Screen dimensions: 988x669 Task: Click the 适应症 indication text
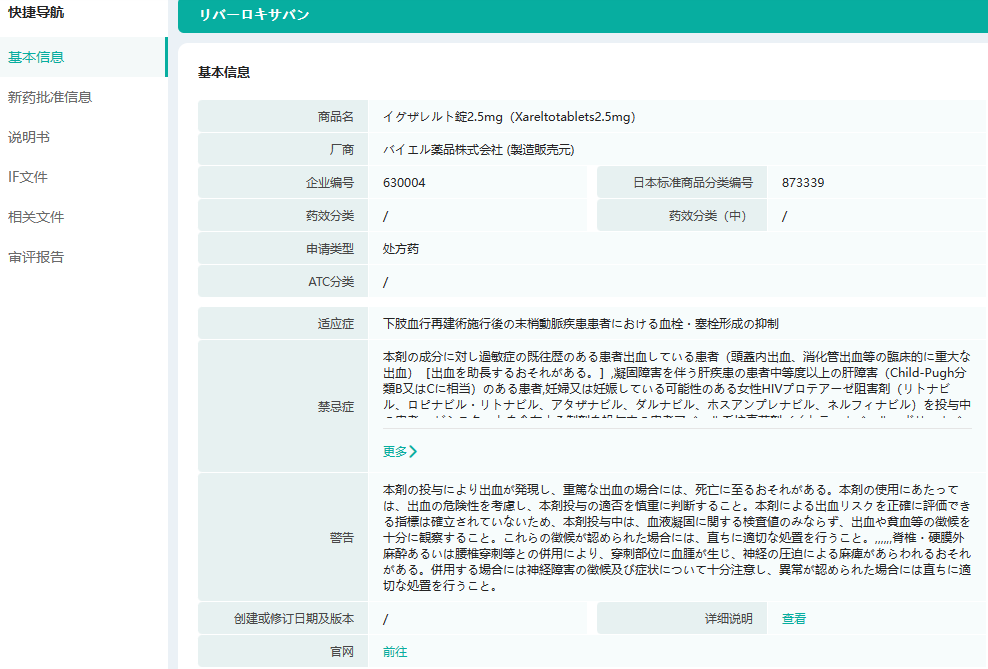(x=580, y=324)
